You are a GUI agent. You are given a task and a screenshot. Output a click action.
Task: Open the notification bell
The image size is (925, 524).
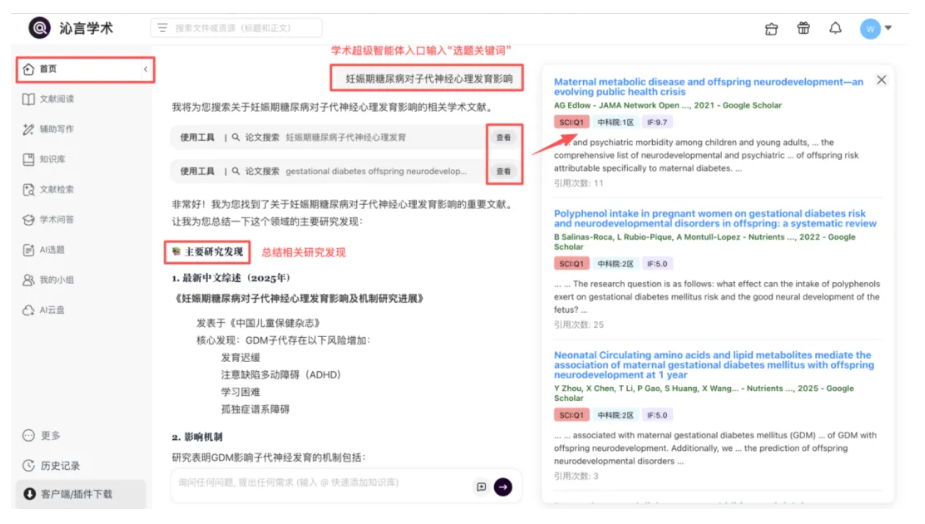pyautogui.click(x=835, y=28)
